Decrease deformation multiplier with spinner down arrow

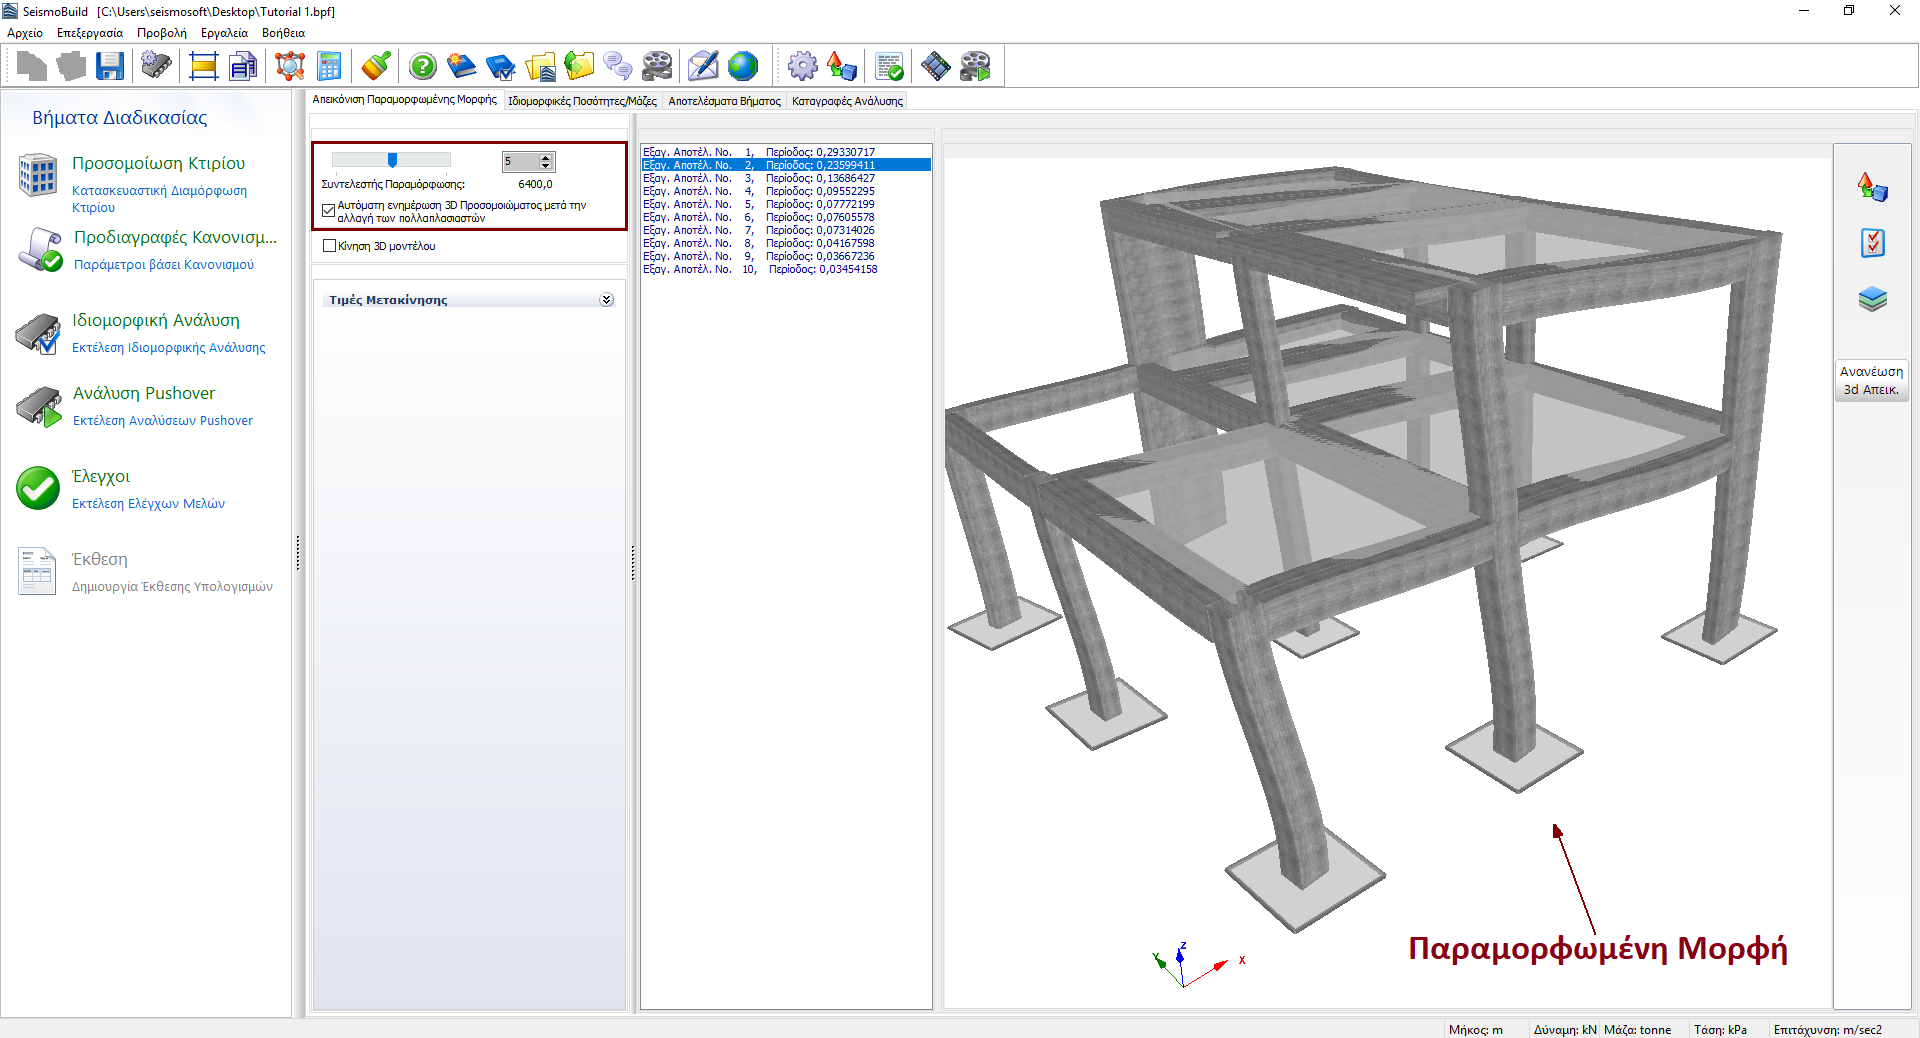coord(545,166)
